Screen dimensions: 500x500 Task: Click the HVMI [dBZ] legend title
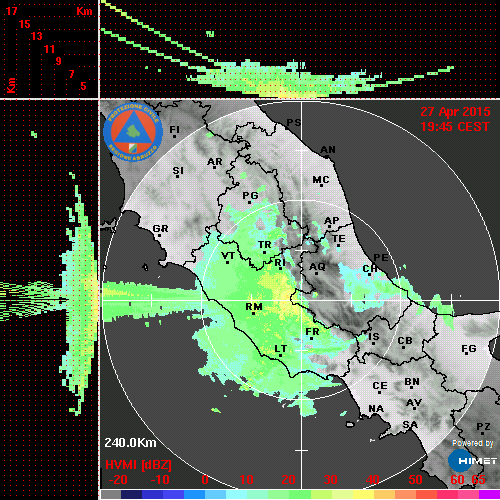(x=138, y=465)
